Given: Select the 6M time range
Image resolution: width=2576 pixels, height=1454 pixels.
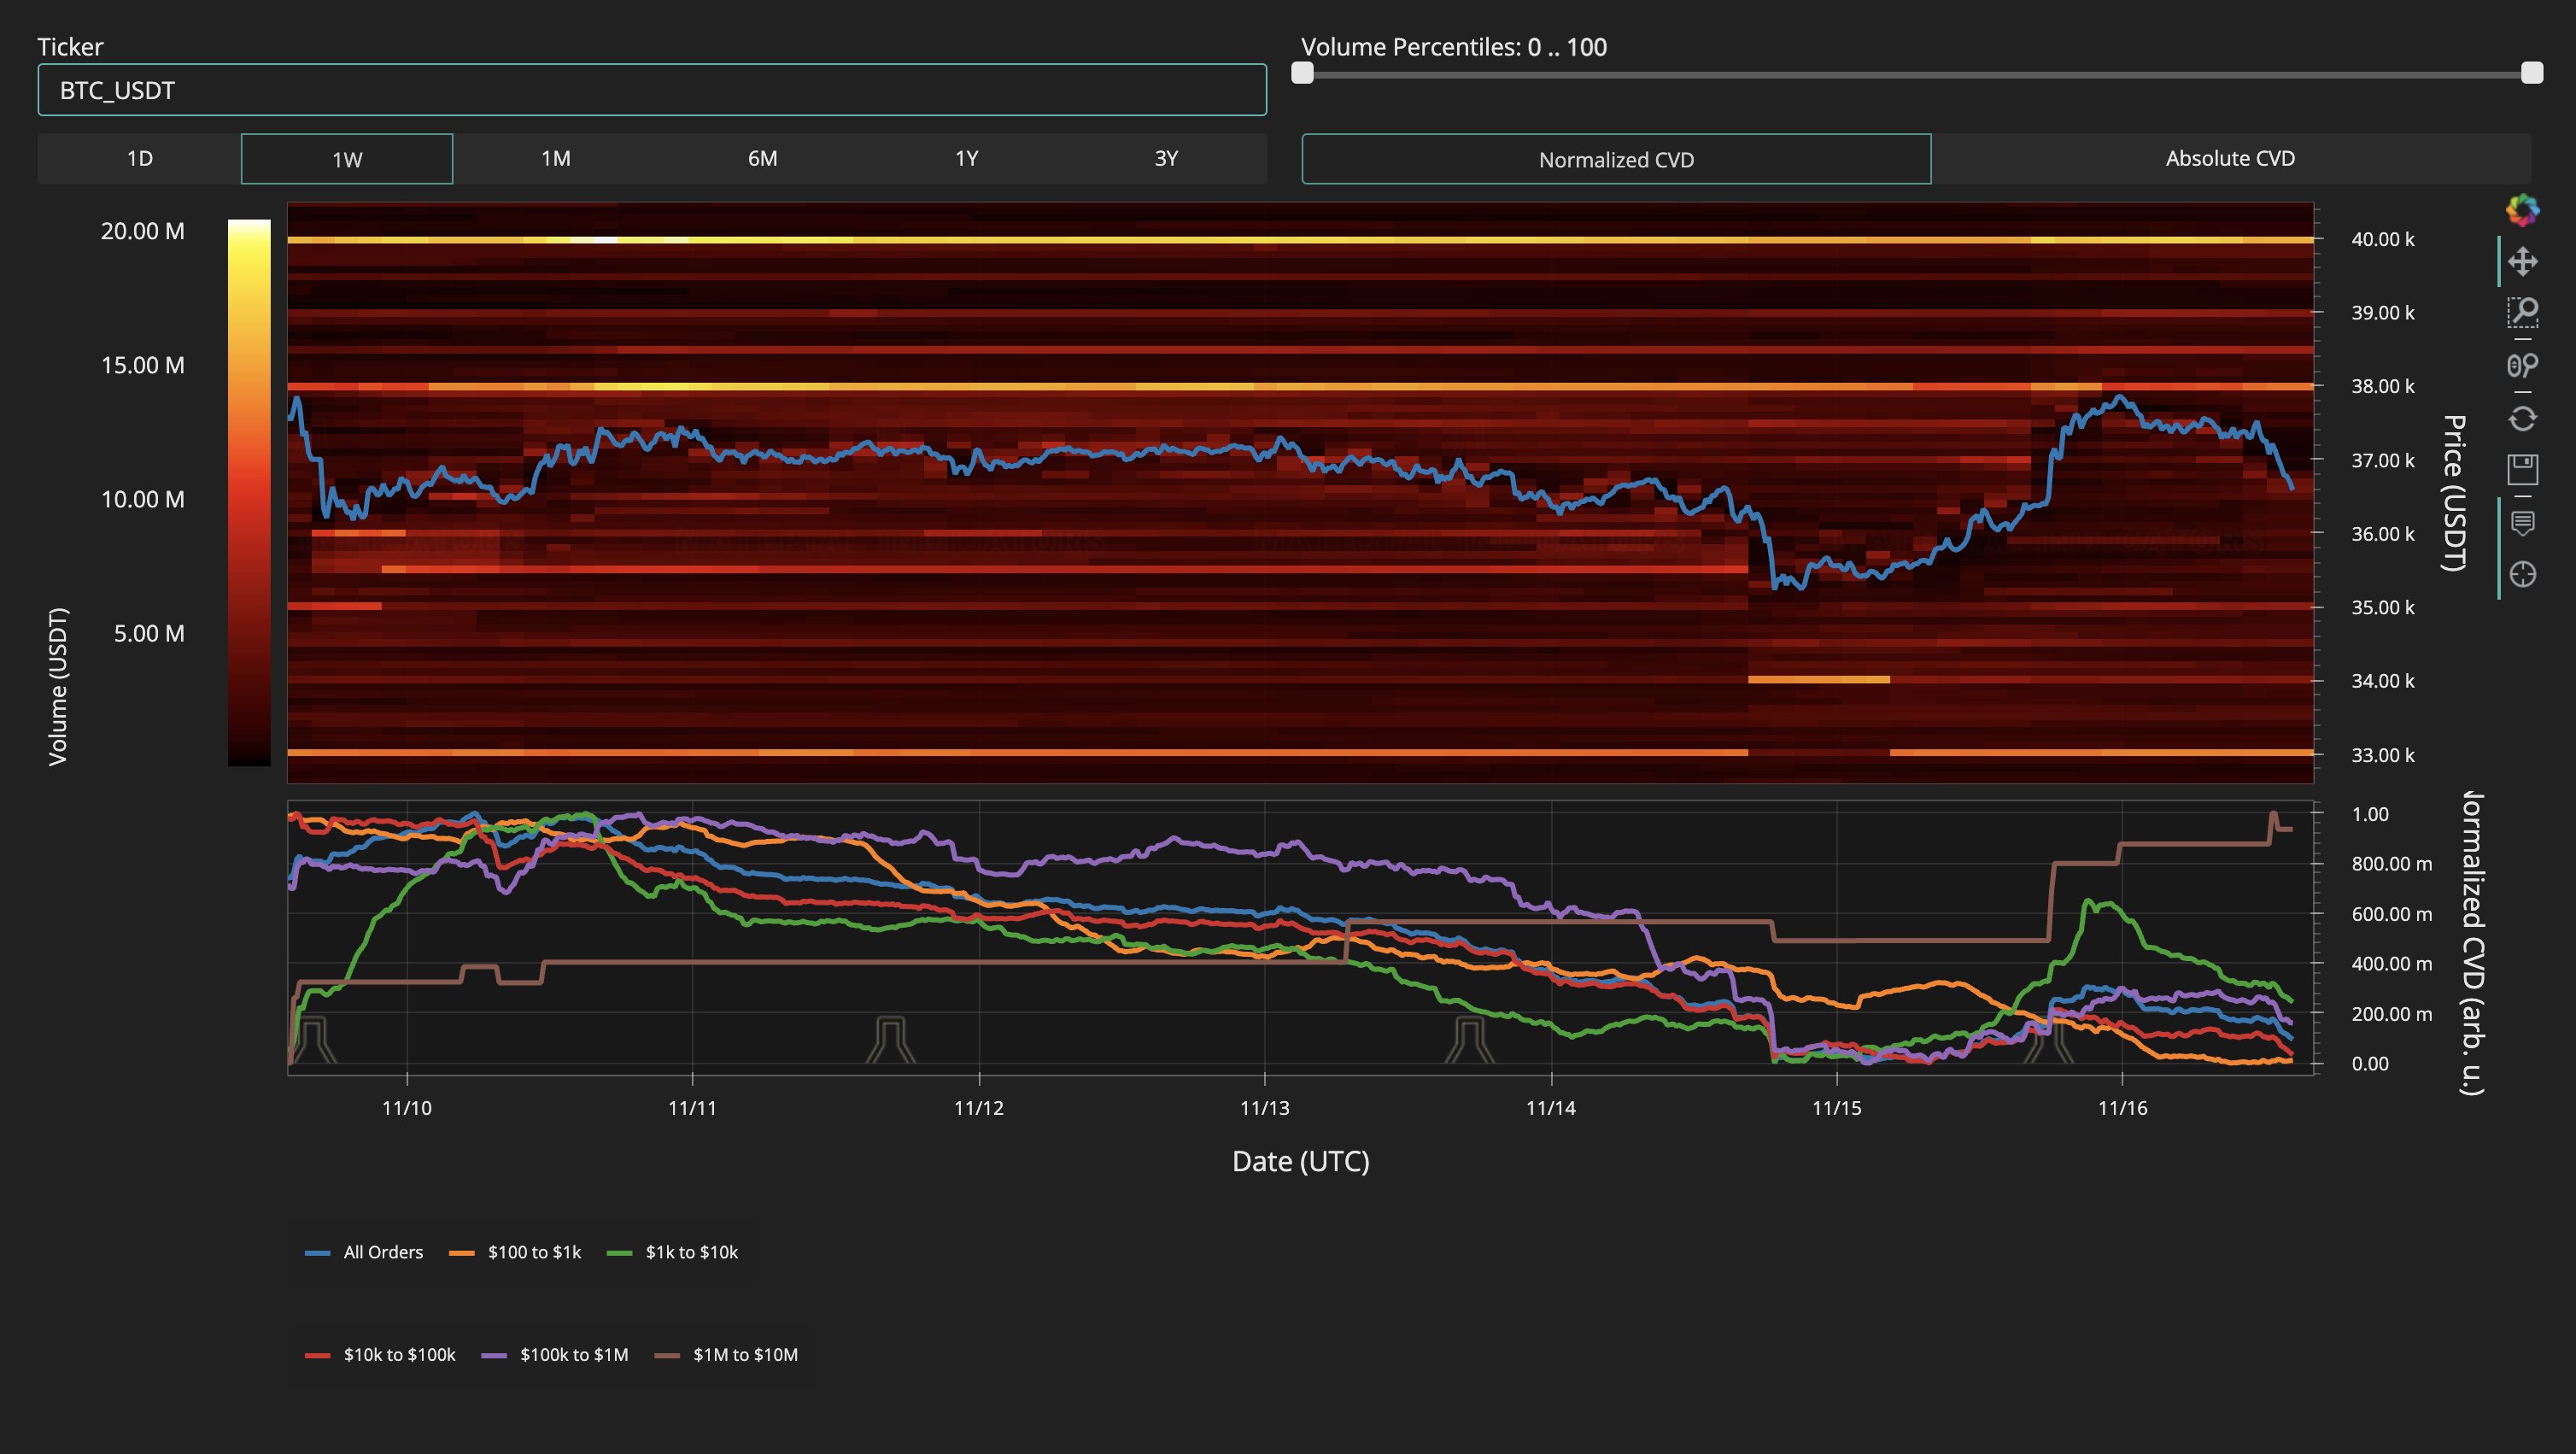Looking at the screenshot, I should [762, 159].
